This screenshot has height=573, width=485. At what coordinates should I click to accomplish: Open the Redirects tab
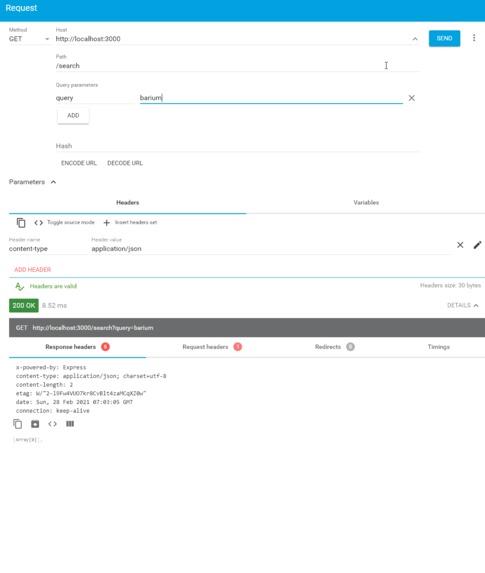[334, 347]
